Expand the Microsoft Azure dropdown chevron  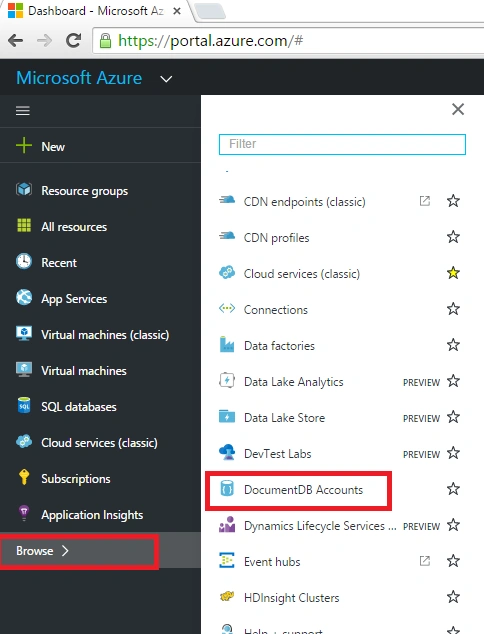166,79
